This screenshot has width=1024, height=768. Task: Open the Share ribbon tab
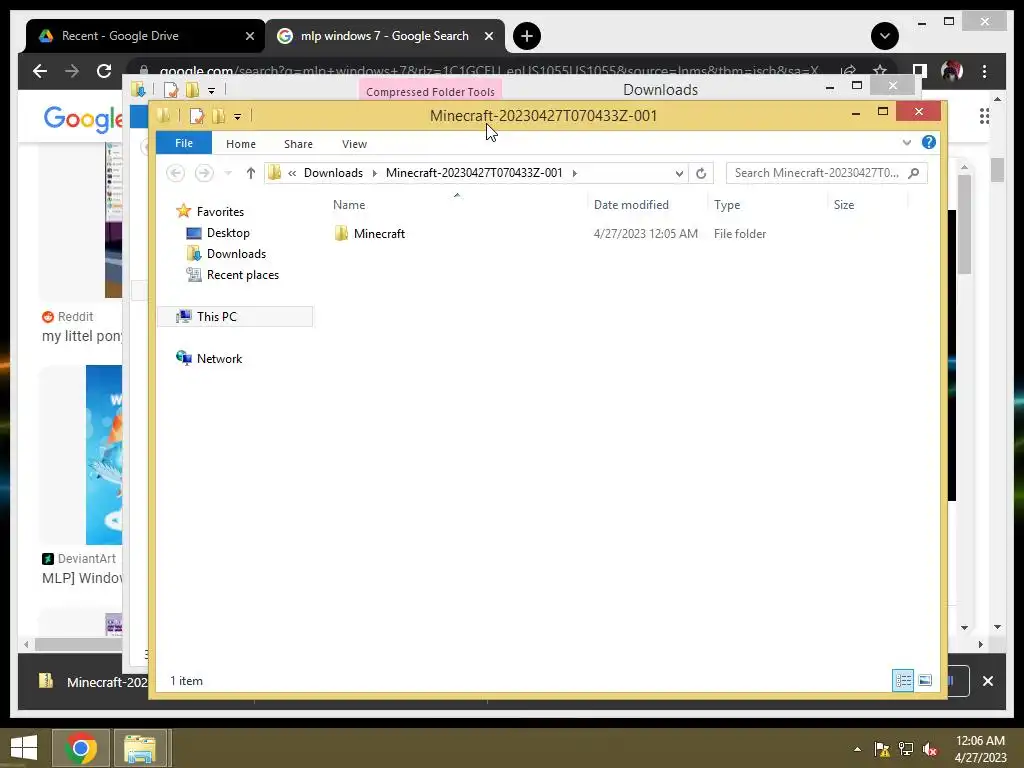point(298,144)
